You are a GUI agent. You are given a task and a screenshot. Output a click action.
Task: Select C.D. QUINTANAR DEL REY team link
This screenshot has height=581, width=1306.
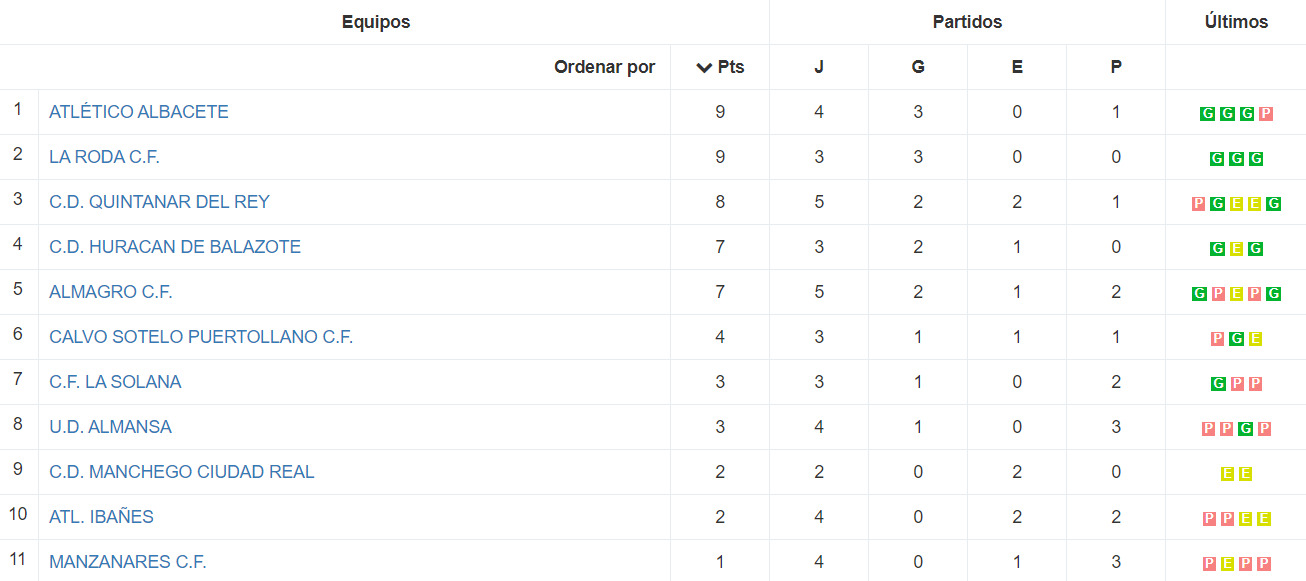(159, 202)
